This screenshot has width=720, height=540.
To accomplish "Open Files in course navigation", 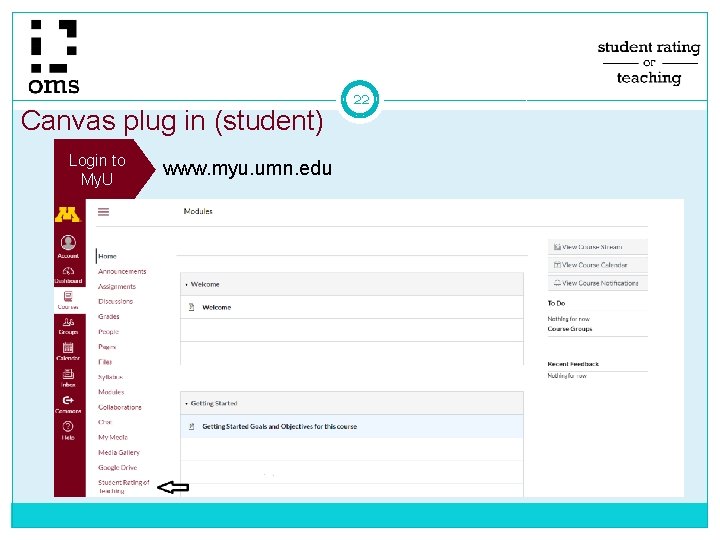I will click(105, 362).
